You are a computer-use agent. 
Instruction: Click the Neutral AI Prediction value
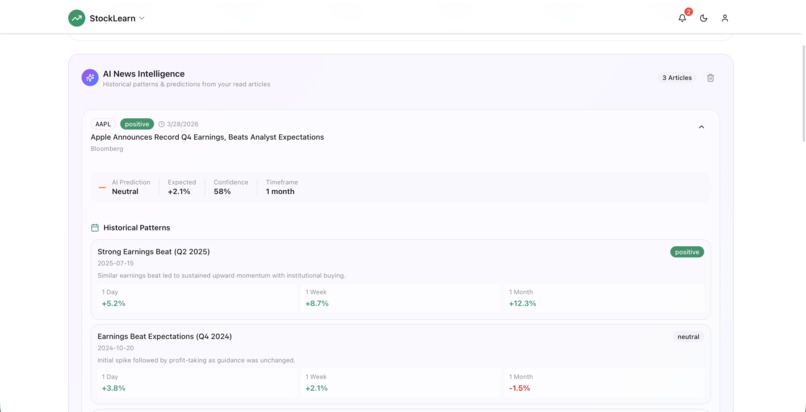125,192
